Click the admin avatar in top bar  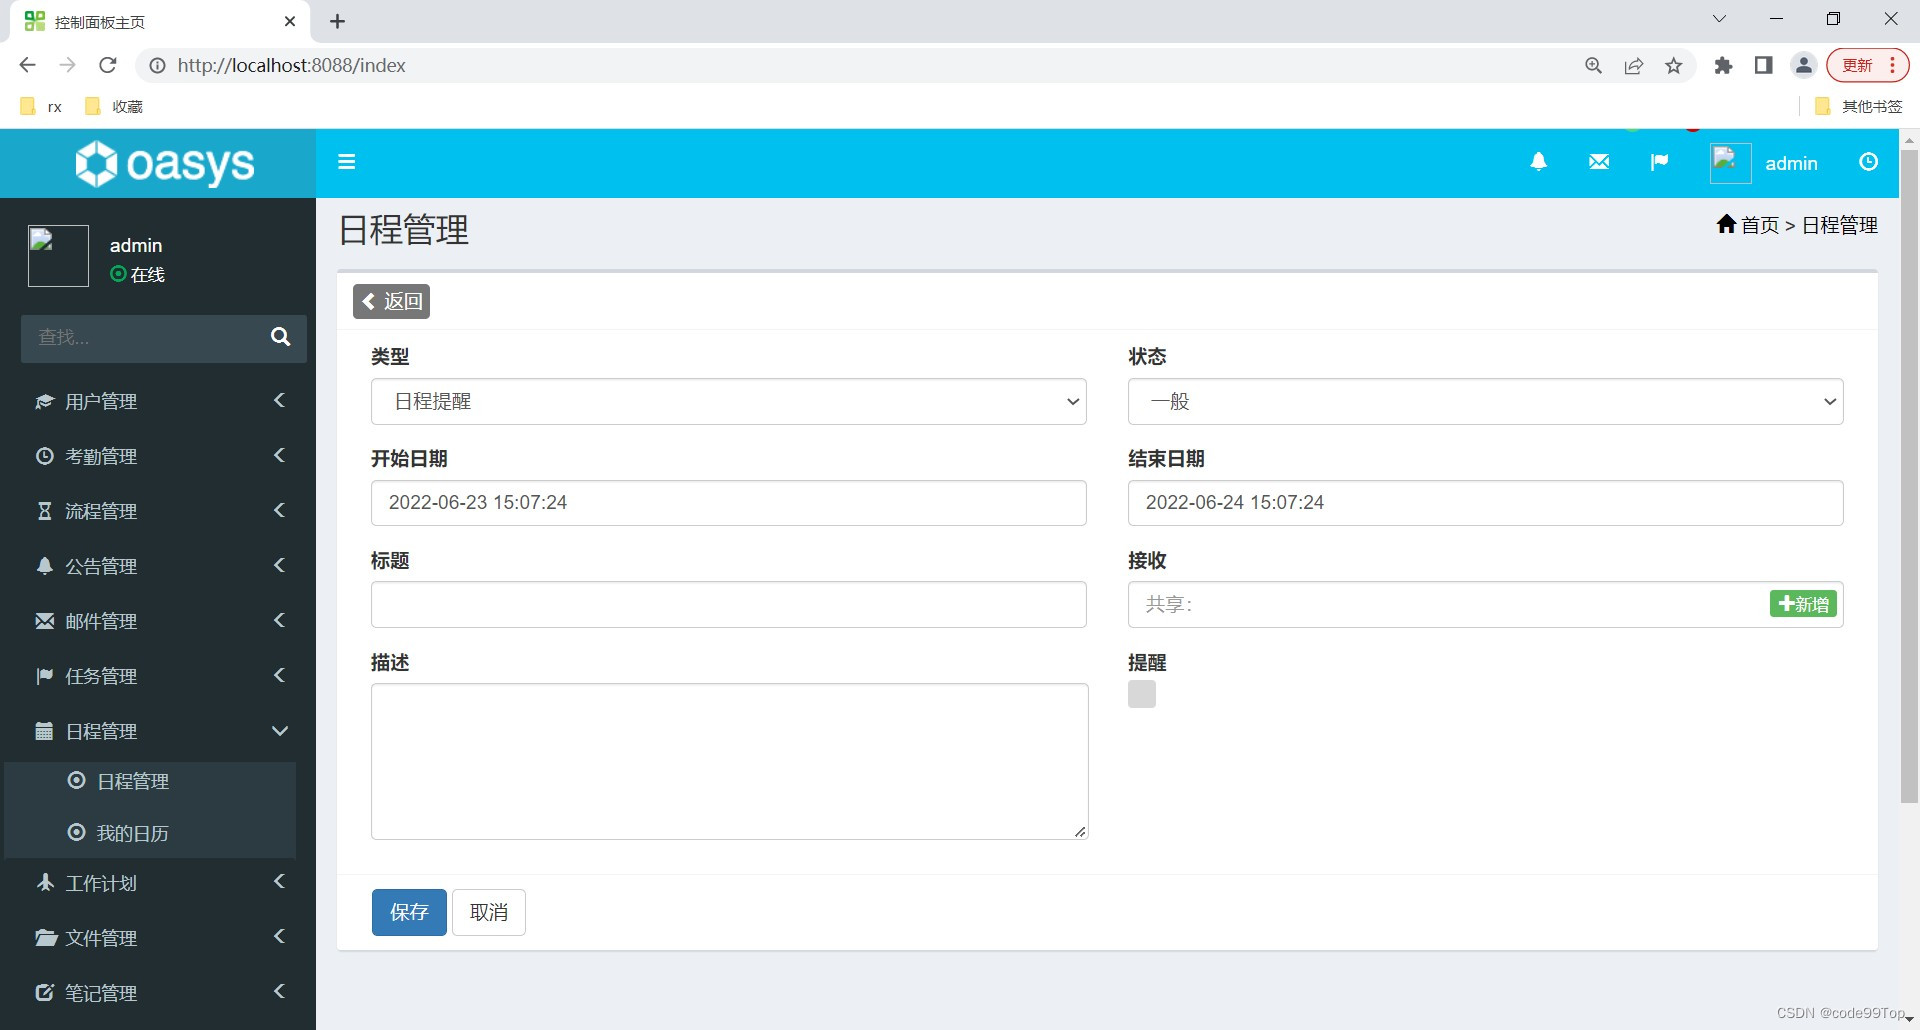1729,162
